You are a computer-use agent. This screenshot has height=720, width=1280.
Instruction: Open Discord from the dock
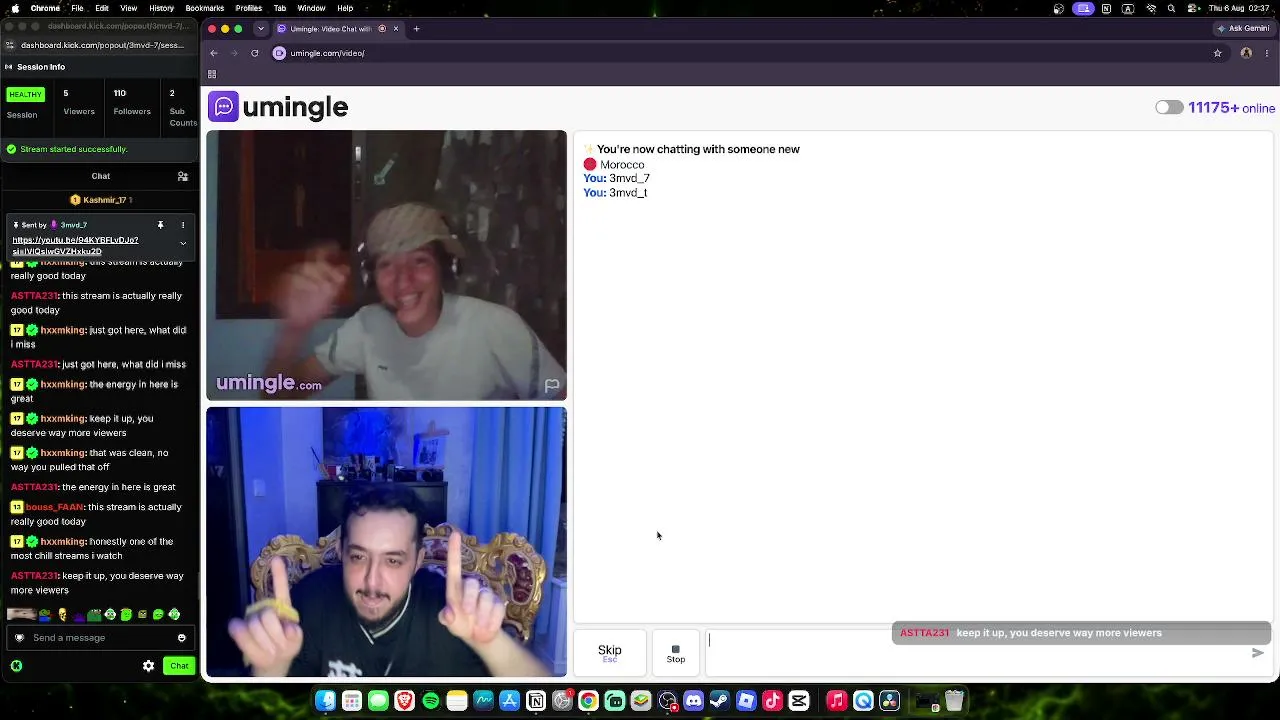[694, 701]
